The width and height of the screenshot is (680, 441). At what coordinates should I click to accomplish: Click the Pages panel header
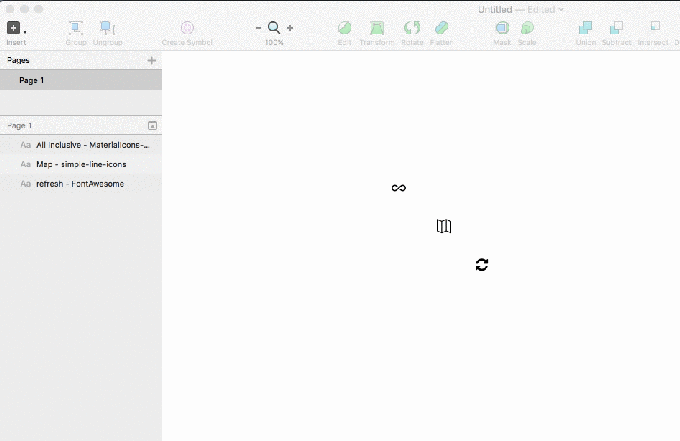coord(18,60)
